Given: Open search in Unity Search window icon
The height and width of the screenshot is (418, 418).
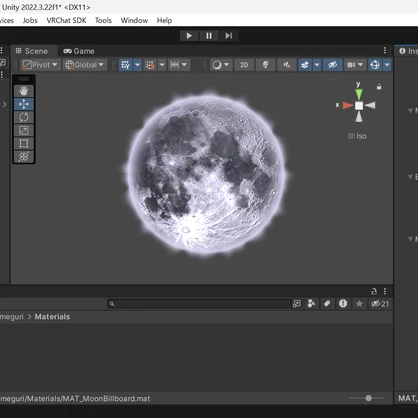Looking at the screenshot, I should [x=297, y=304].
